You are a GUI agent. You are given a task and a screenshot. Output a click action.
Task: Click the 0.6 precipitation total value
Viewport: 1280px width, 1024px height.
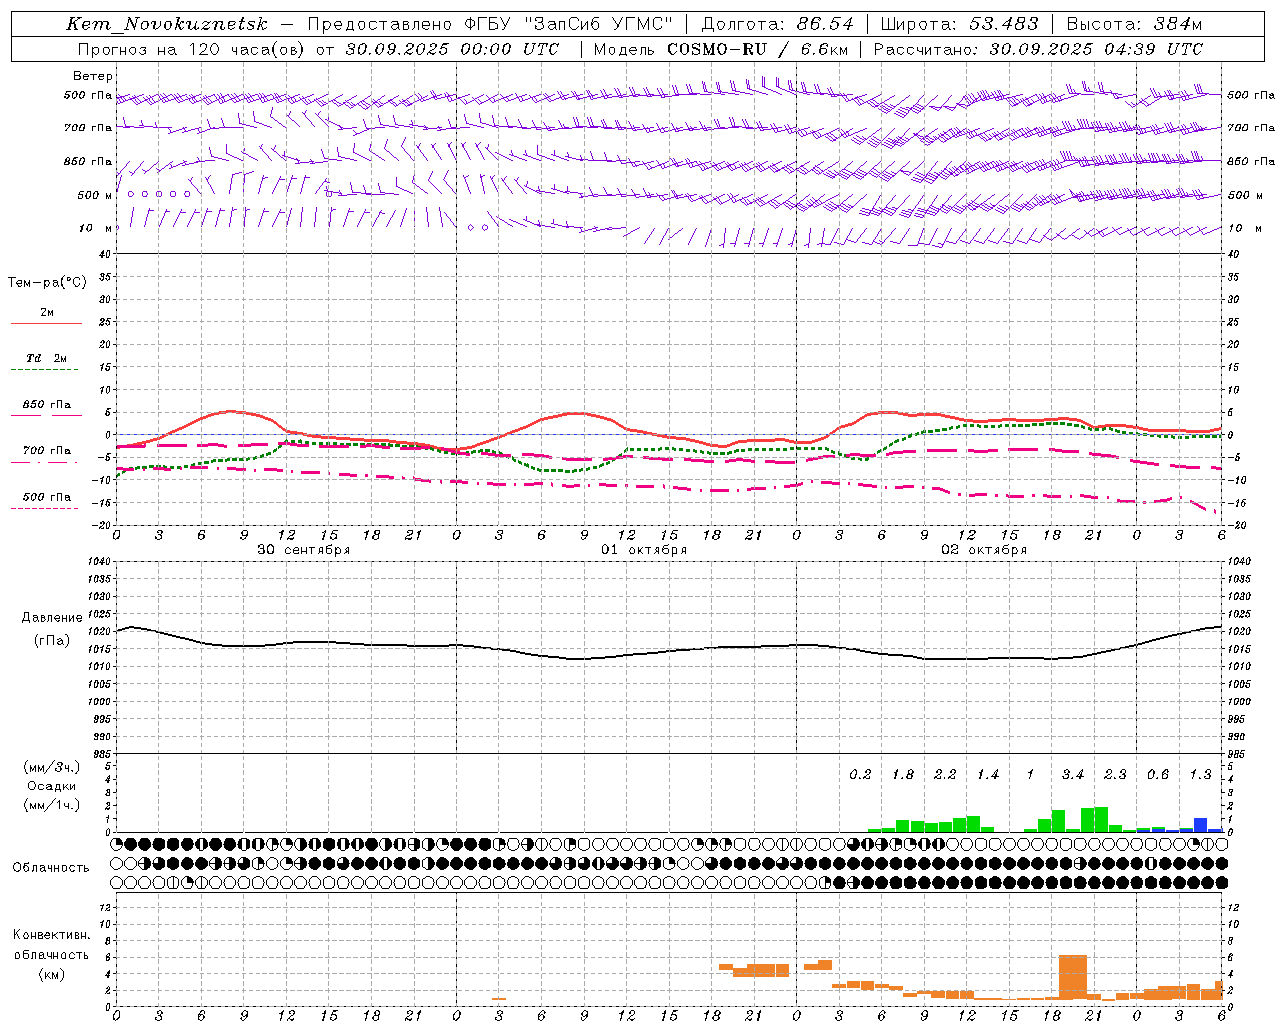tap(1157, 775)
